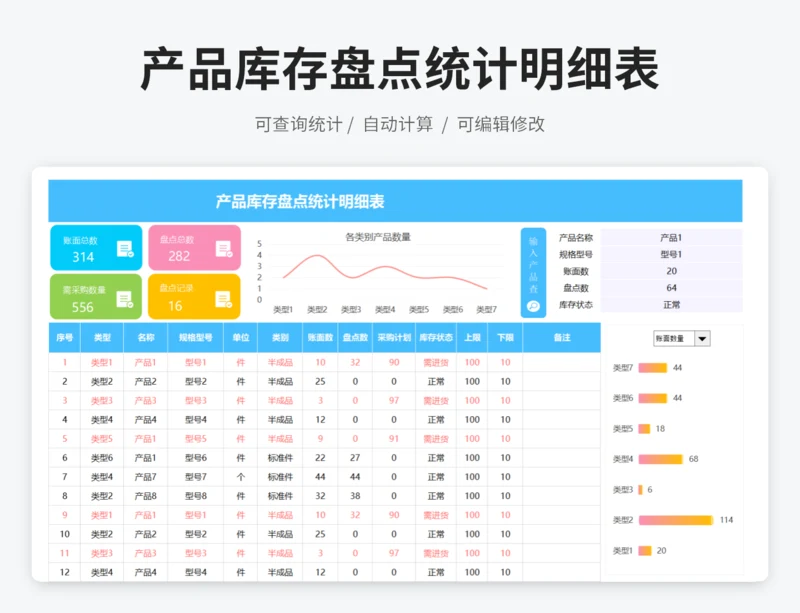Select the 序号 column header
Screen dimensions: 800x613
pyautogui.click(x=65, y=338)
